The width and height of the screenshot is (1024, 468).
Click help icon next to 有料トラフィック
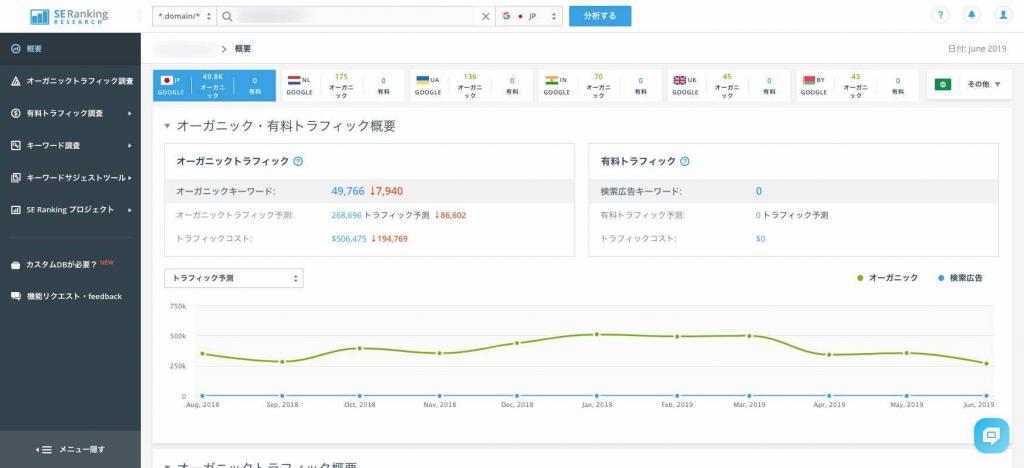click(684, 161)
